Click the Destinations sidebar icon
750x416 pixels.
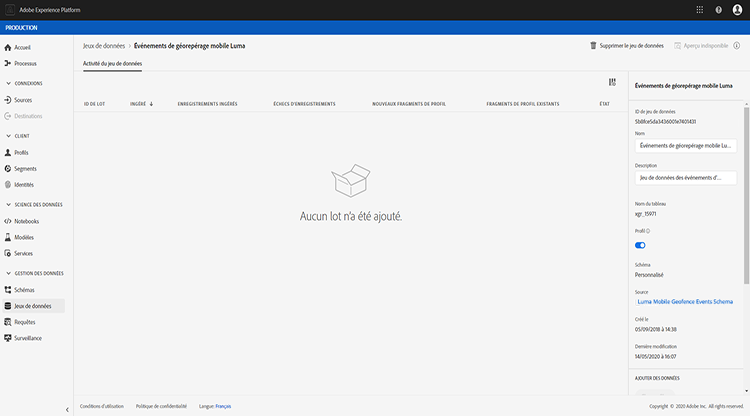click(8, 116)
